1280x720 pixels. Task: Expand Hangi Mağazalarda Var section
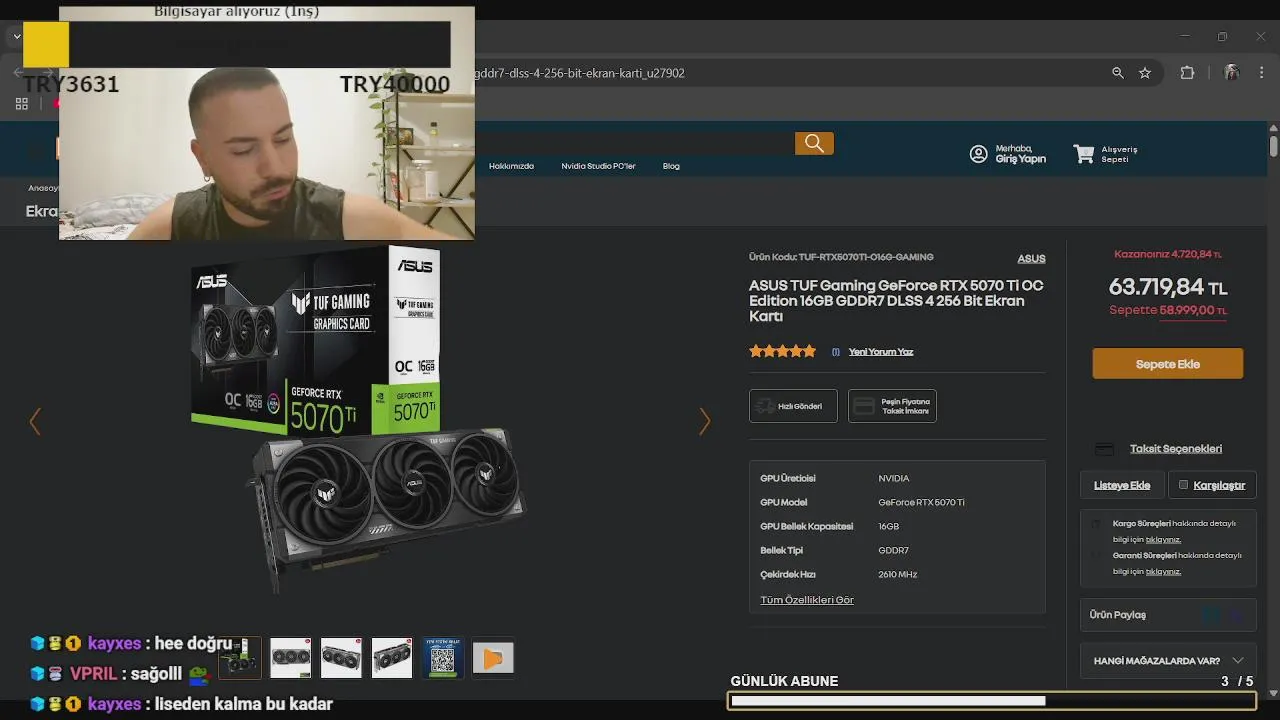pyautogui.click(x=1168, y=661)
